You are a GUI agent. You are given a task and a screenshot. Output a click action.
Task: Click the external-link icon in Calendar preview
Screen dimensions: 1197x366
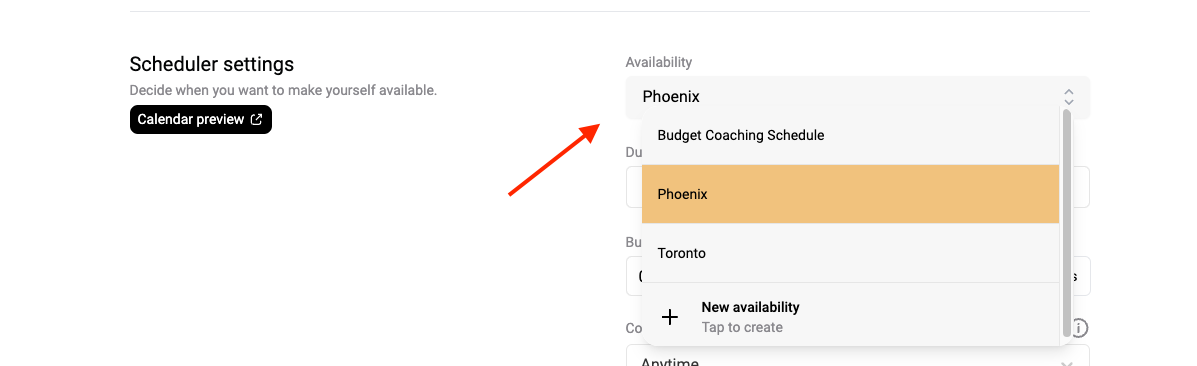click(x=256, y=119)
